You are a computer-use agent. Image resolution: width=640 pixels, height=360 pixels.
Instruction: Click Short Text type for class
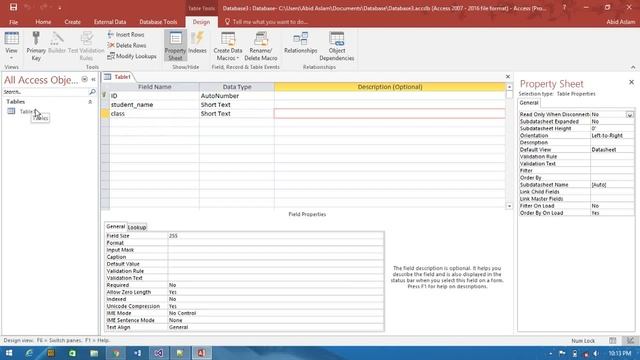(x=237, y=114)
